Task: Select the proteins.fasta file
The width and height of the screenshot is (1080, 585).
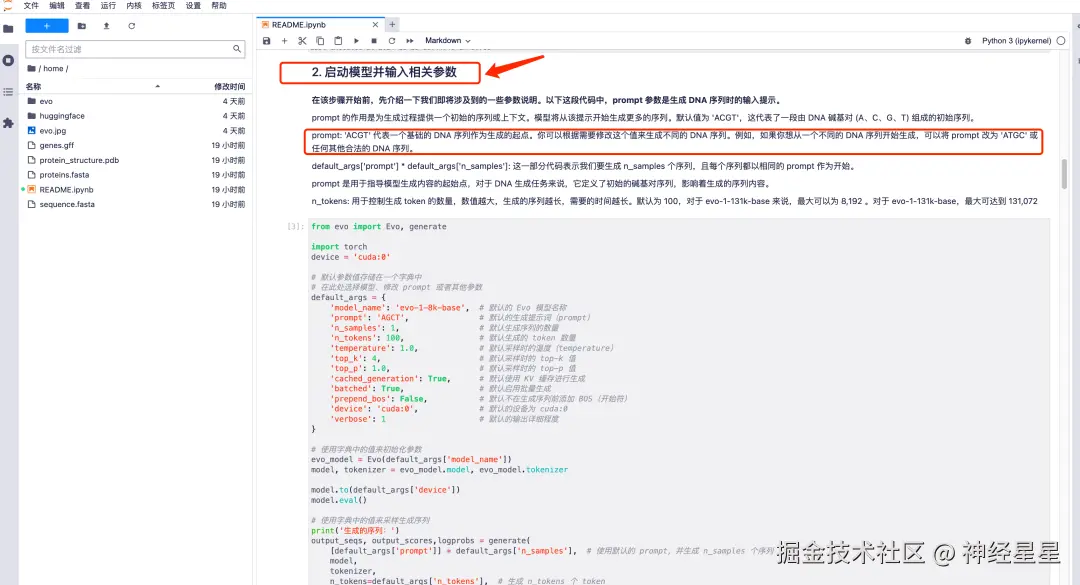Action: (136, 175)
